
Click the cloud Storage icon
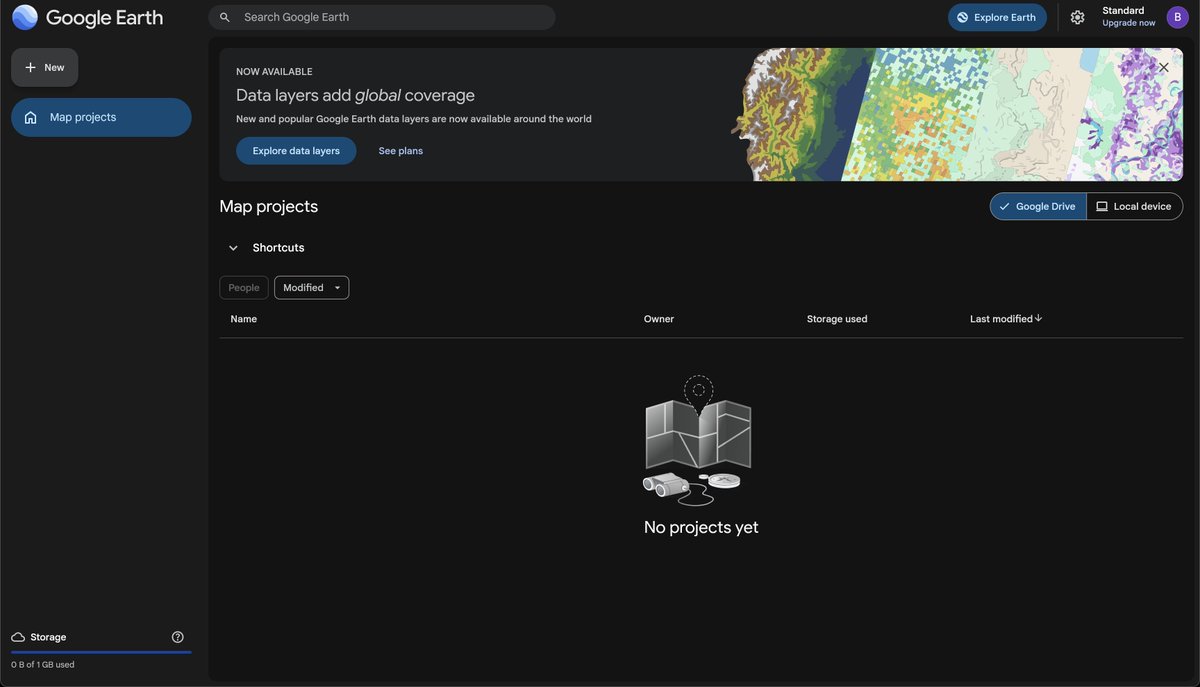(18, 637)
